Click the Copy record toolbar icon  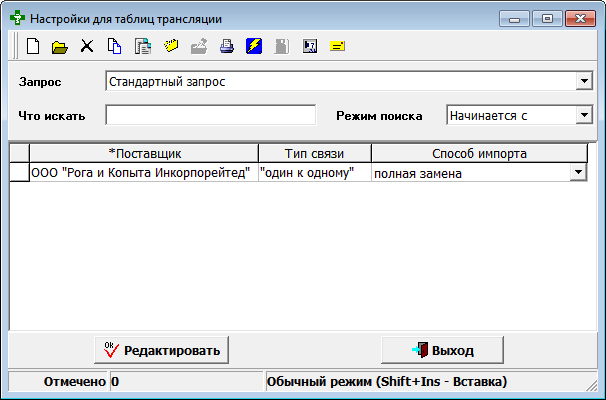pos(114,46)
